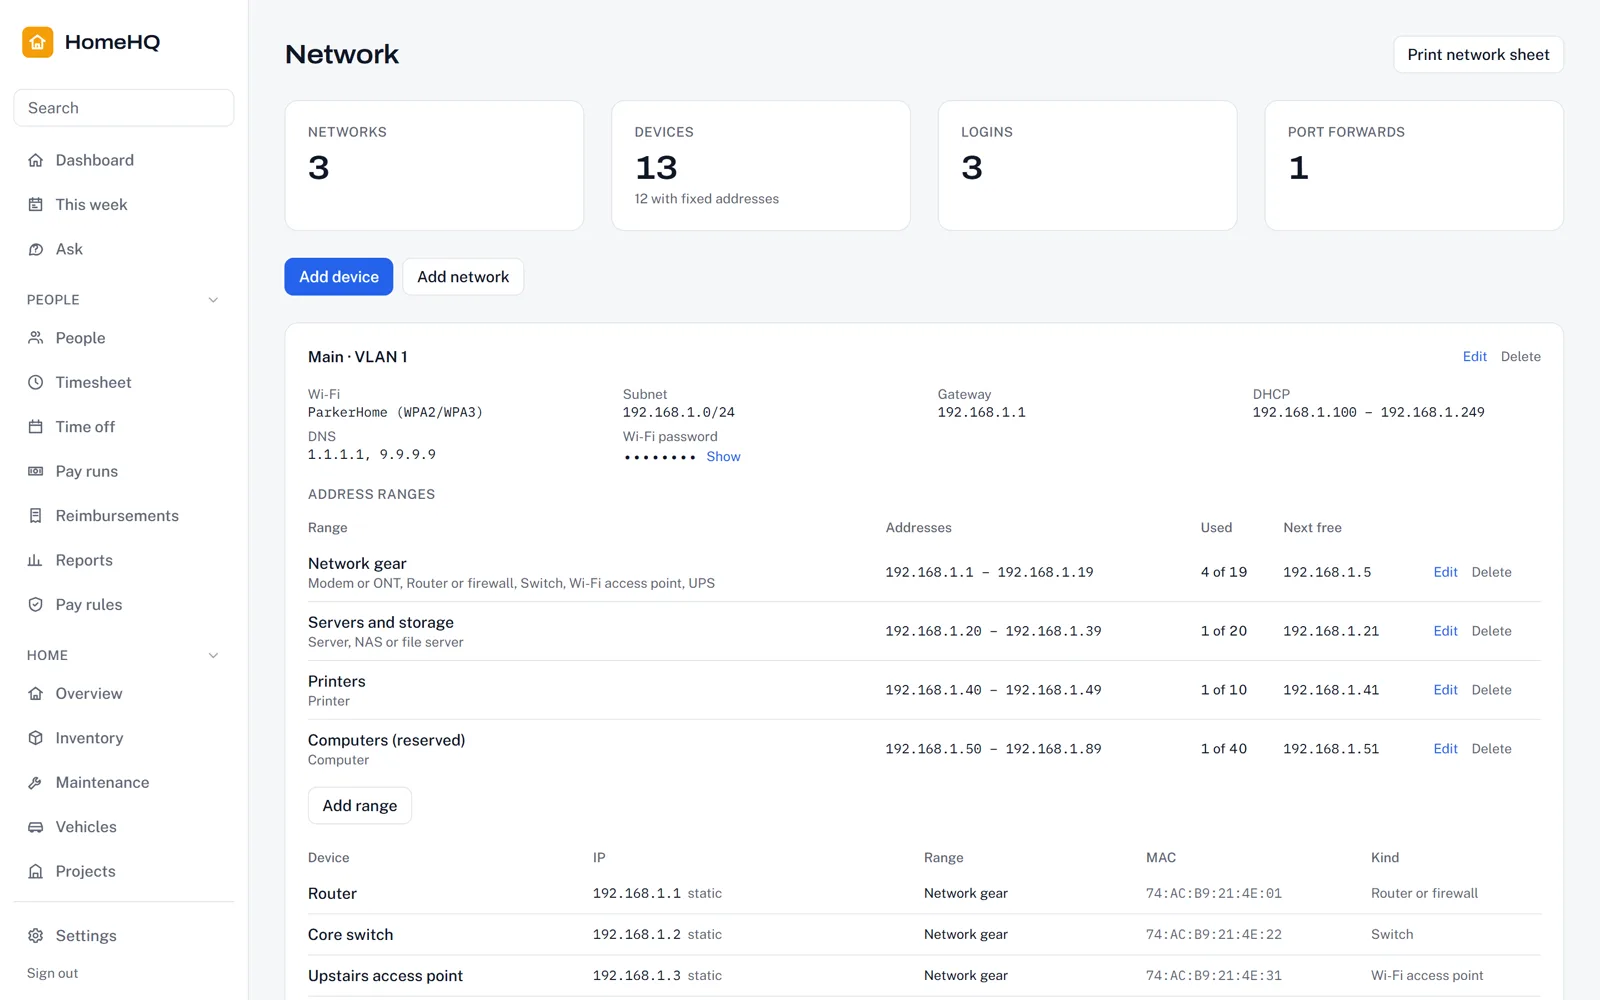The height and width of the screenshot is (1000, 1600).
Task: Collapse the PEOPLE section chevron
Action: [x=213, y=300]
